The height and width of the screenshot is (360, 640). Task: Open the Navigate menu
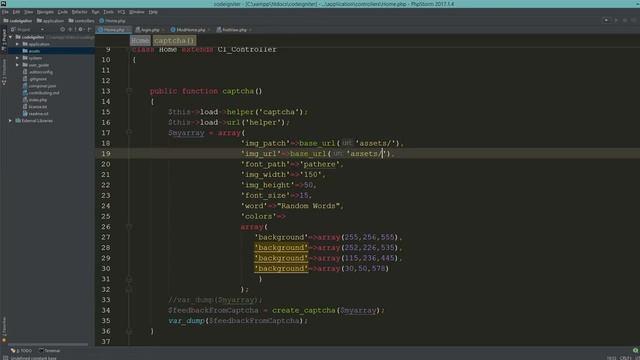point(45,12)
